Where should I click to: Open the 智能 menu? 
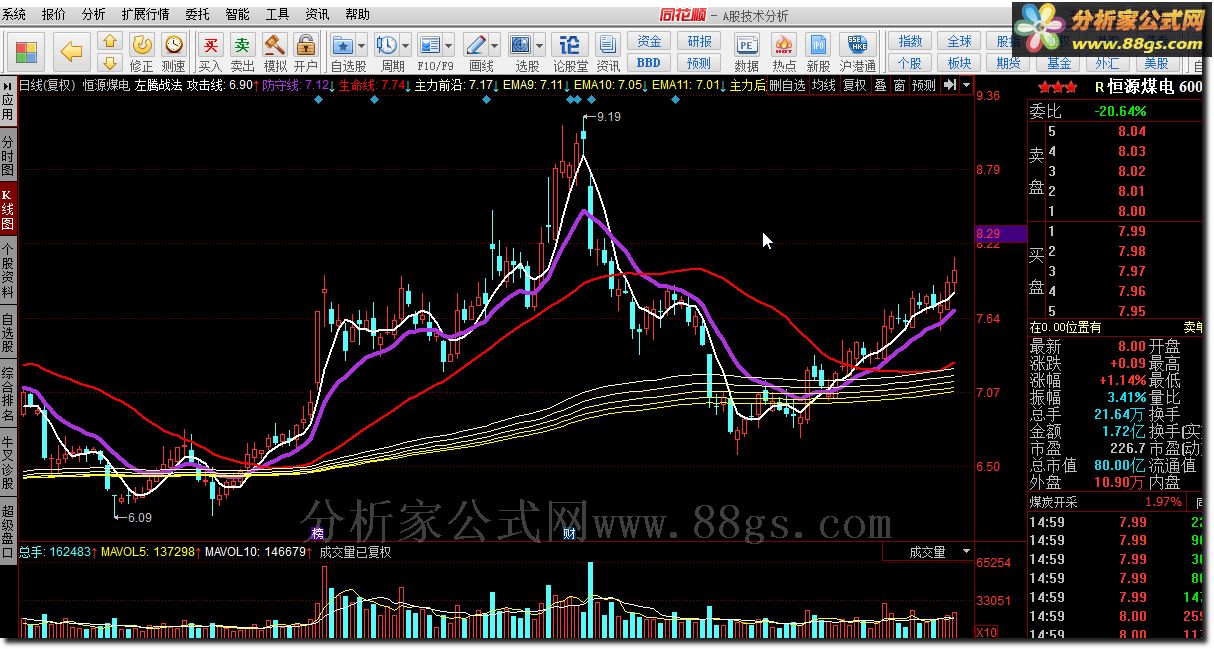tap(237, 15)
